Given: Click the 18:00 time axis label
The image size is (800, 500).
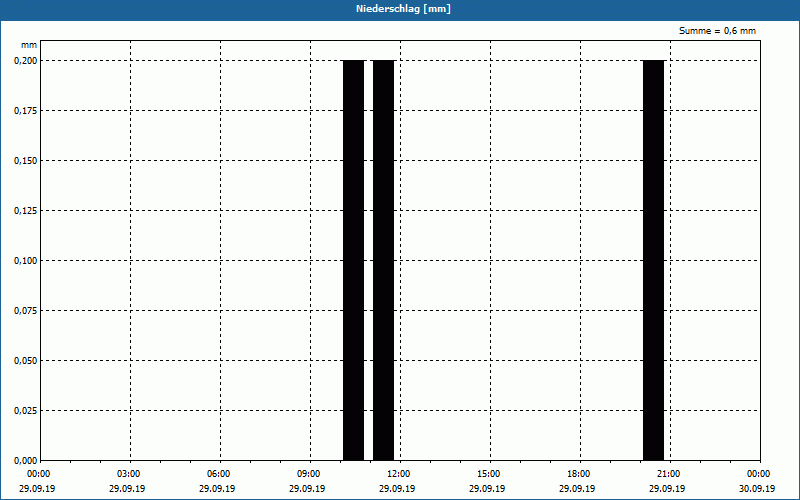Looking at the screenshot, I should (579, 474).
